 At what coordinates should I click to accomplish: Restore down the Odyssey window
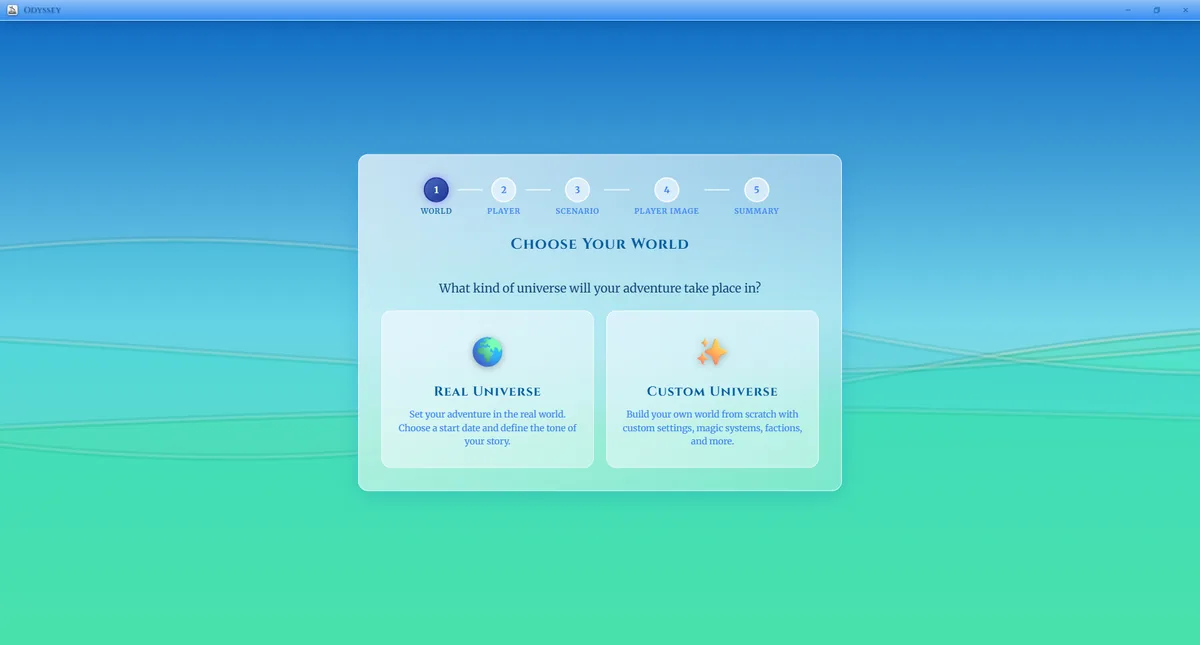[x=1157, y=10]
